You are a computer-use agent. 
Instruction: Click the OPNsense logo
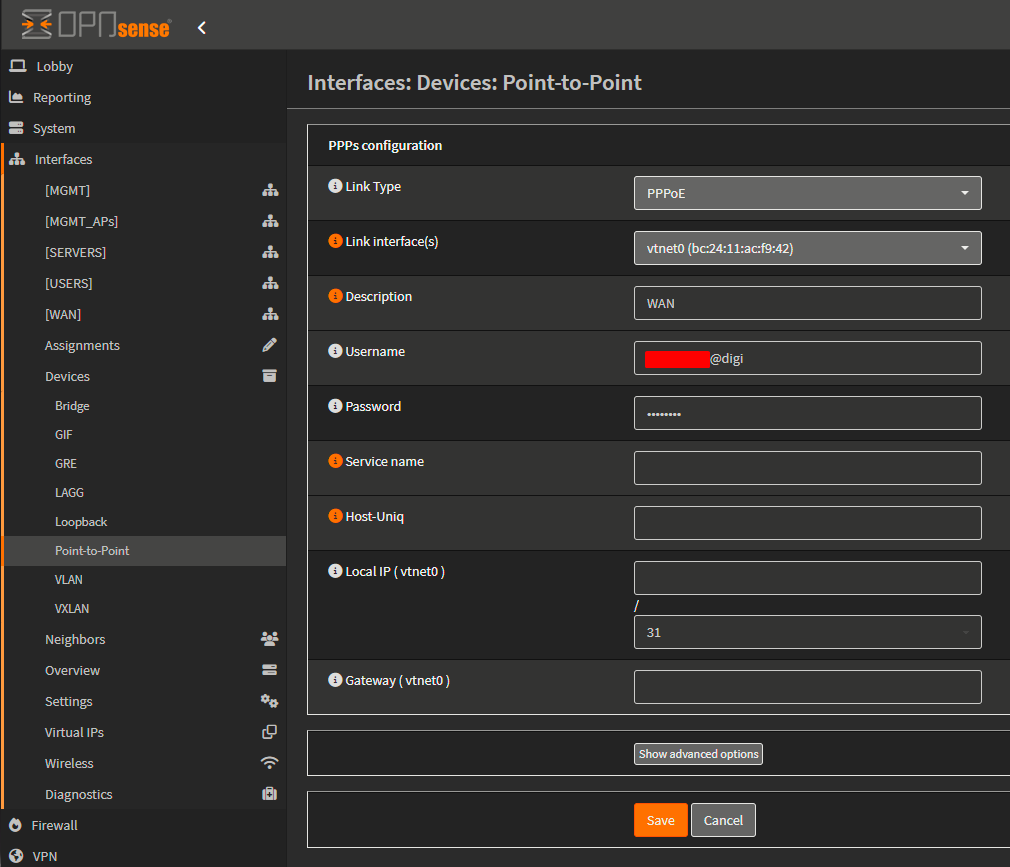(96, 25)
